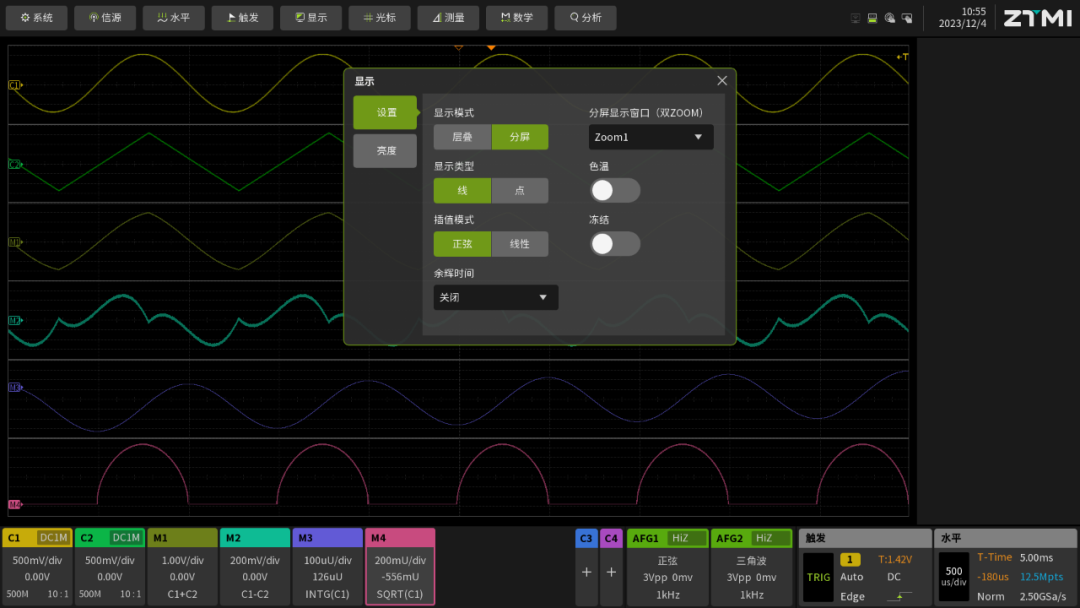Click the TRIG status indicator
The width and height of the screenshot is (1080, 608).
(818, 577)
